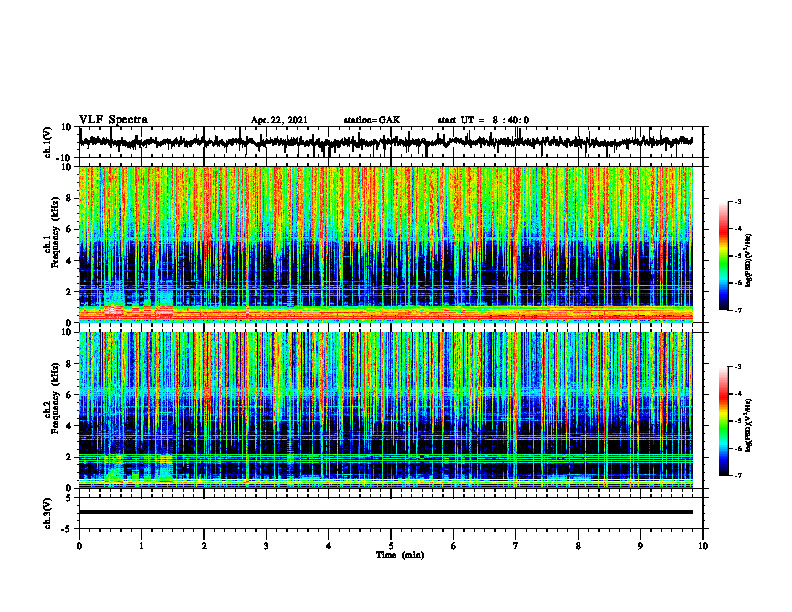Click time axis tick label "7"

tap(516, 546)
